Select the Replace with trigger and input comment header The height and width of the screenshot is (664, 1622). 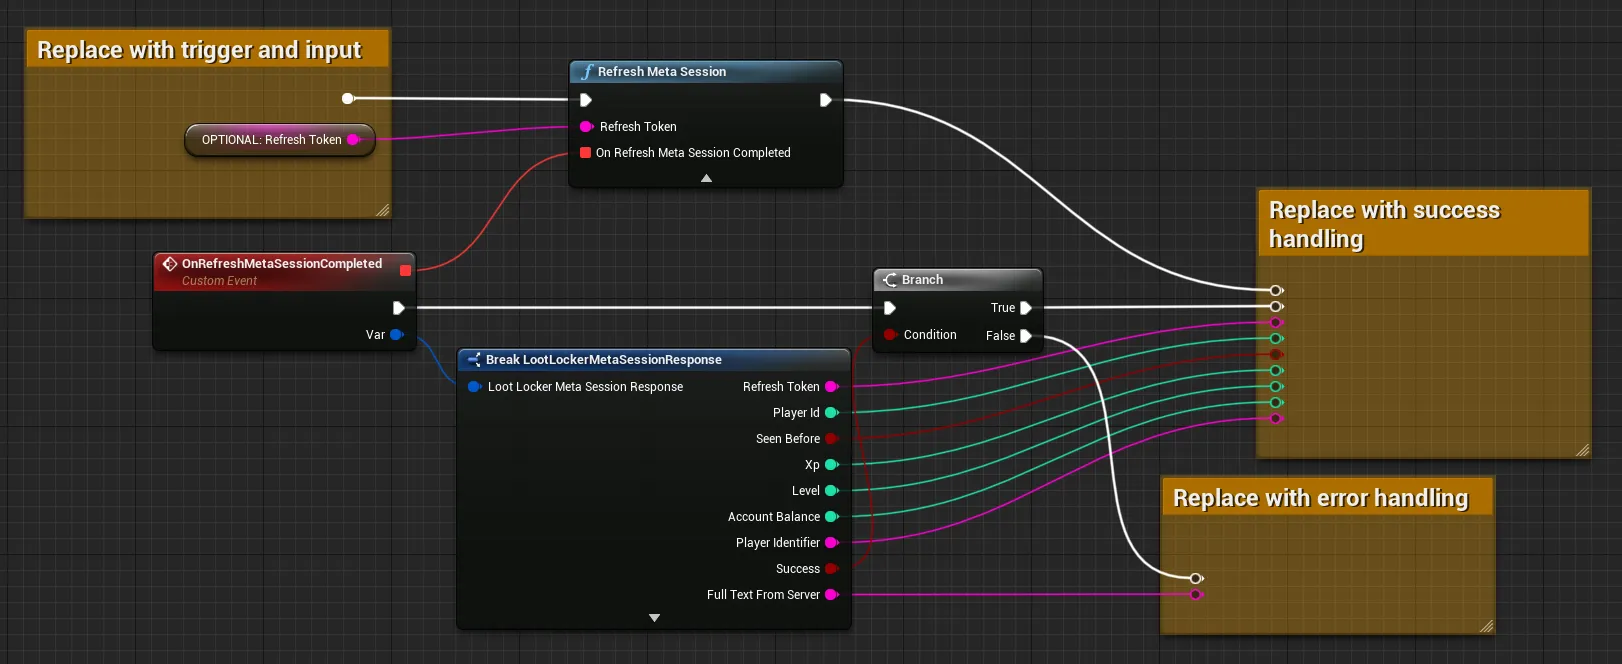pyautogui.click(x=207, y=49)
